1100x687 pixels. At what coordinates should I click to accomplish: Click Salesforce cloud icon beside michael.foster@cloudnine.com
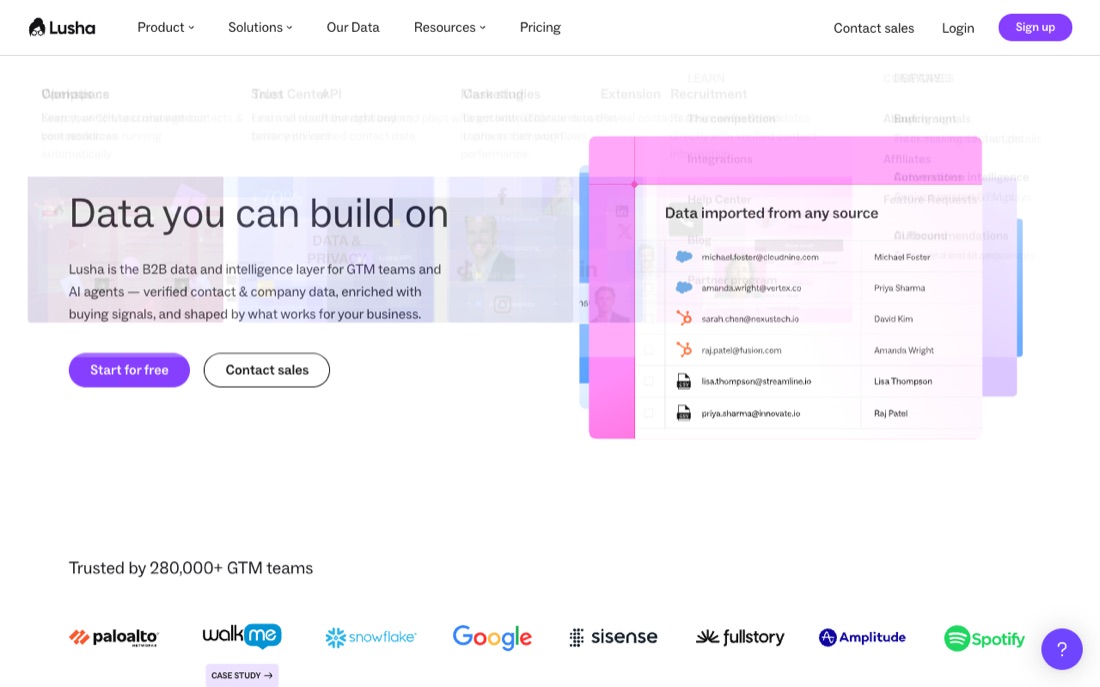pyautogui.click(x=683, y=257)
